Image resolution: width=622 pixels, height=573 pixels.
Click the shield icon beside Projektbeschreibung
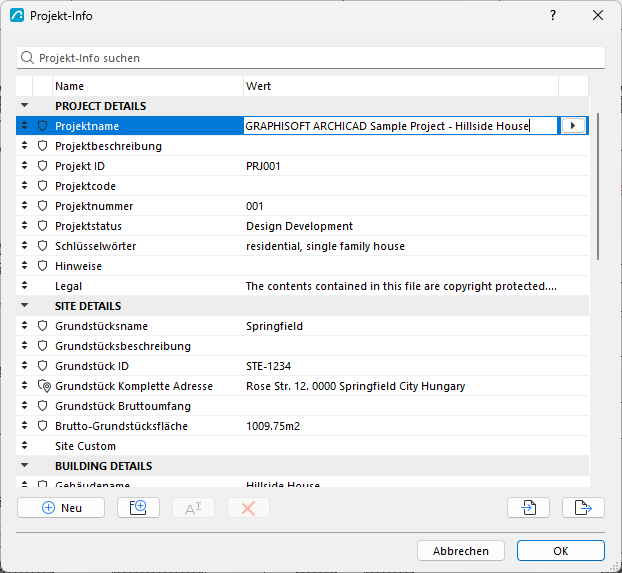point(42,146)
